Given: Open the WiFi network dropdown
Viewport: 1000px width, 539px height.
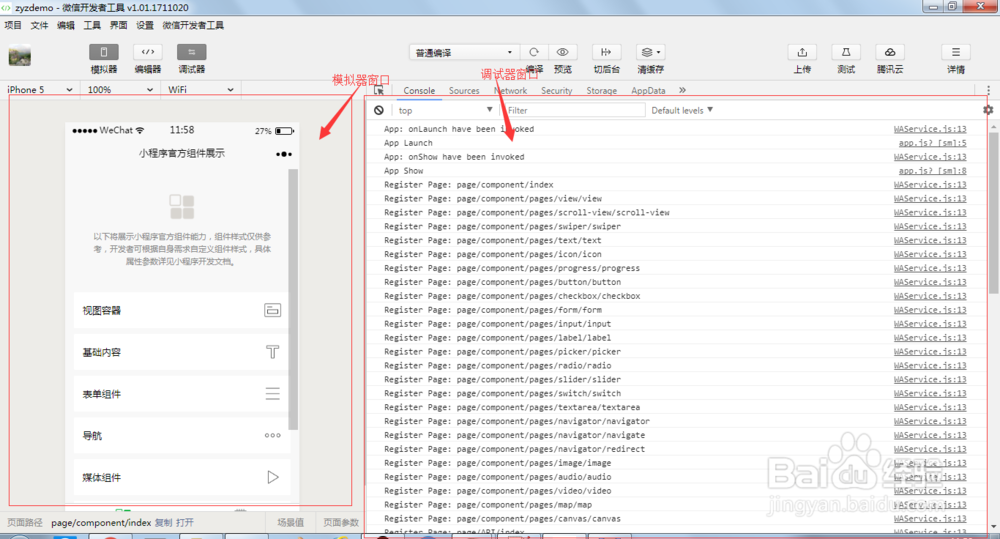Looking at the screenshot, I should 200,90.
